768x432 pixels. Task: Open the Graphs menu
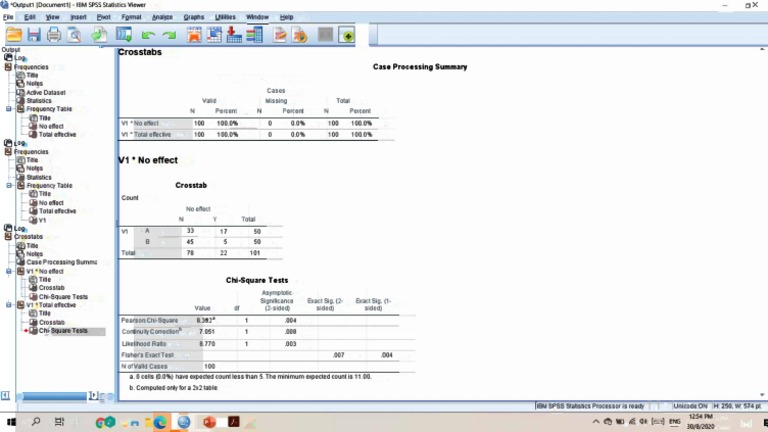click(194, 17)
